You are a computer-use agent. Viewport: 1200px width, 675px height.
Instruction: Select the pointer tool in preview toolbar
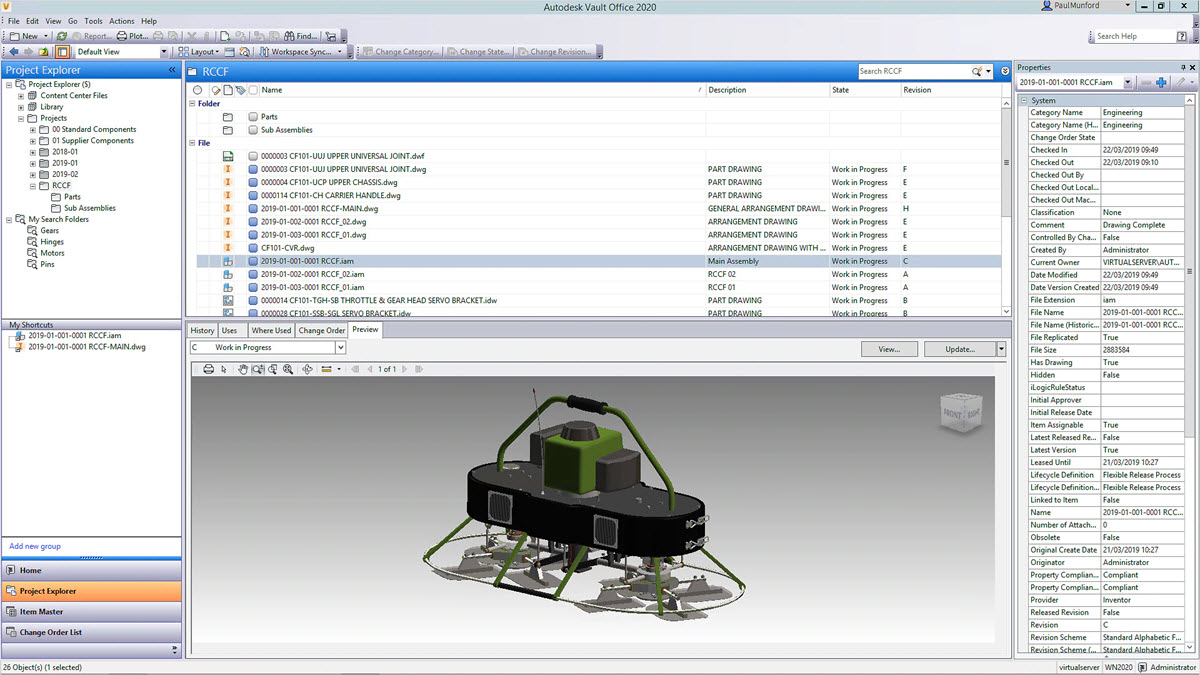[223, 369]
